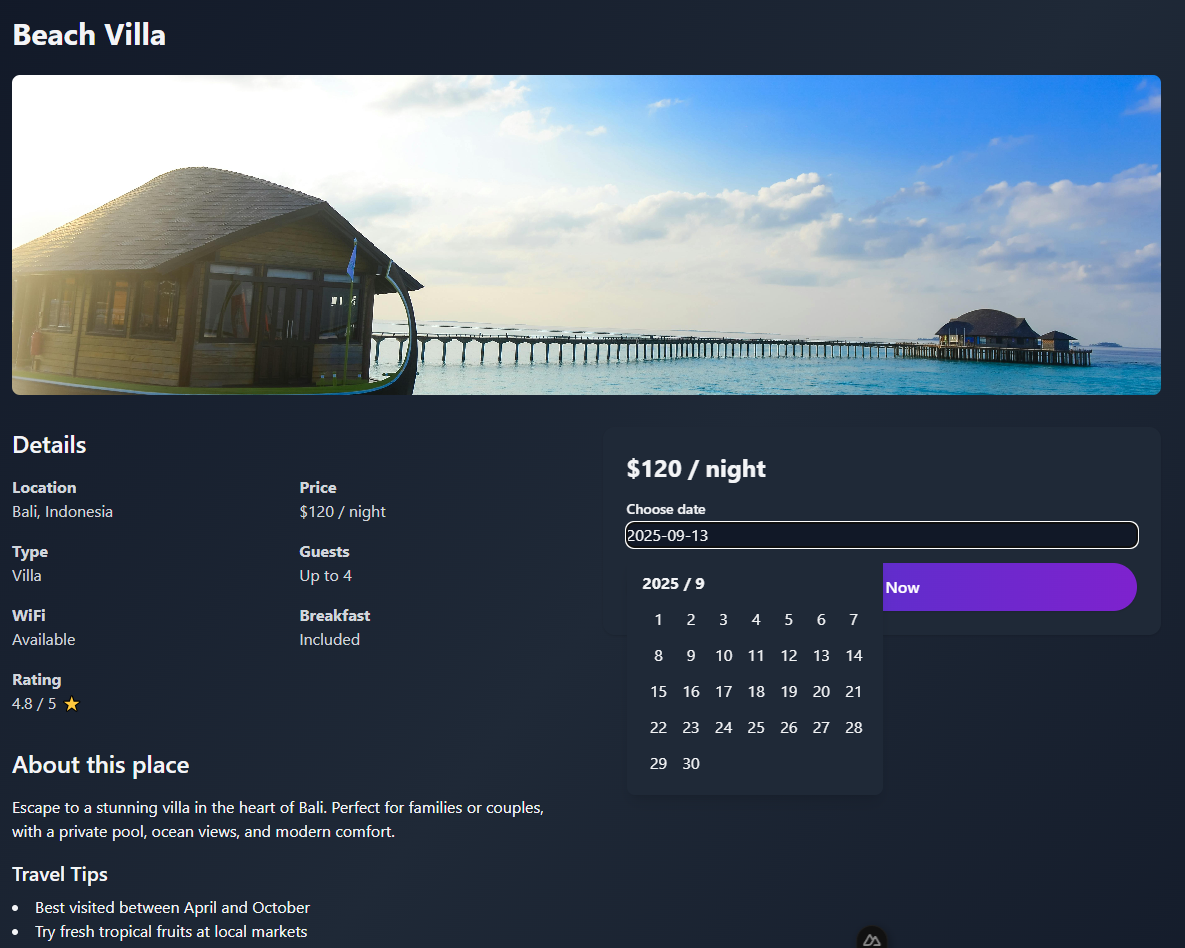Select day 1 in the calendar
The image size is (1185, 948).
click(x=658, y=620)
